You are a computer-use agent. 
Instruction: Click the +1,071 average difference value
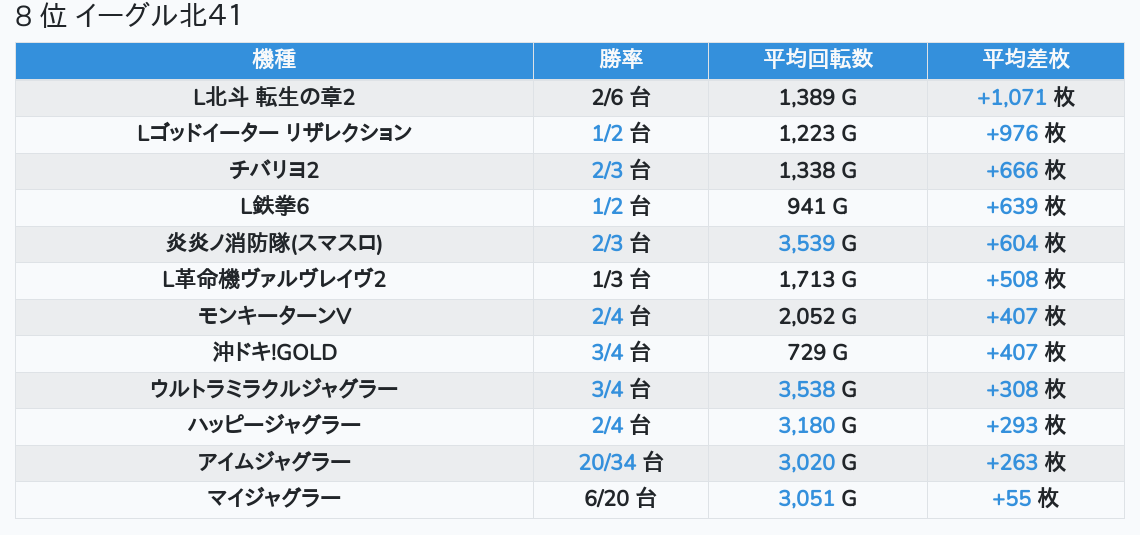tap(1012, 97)
